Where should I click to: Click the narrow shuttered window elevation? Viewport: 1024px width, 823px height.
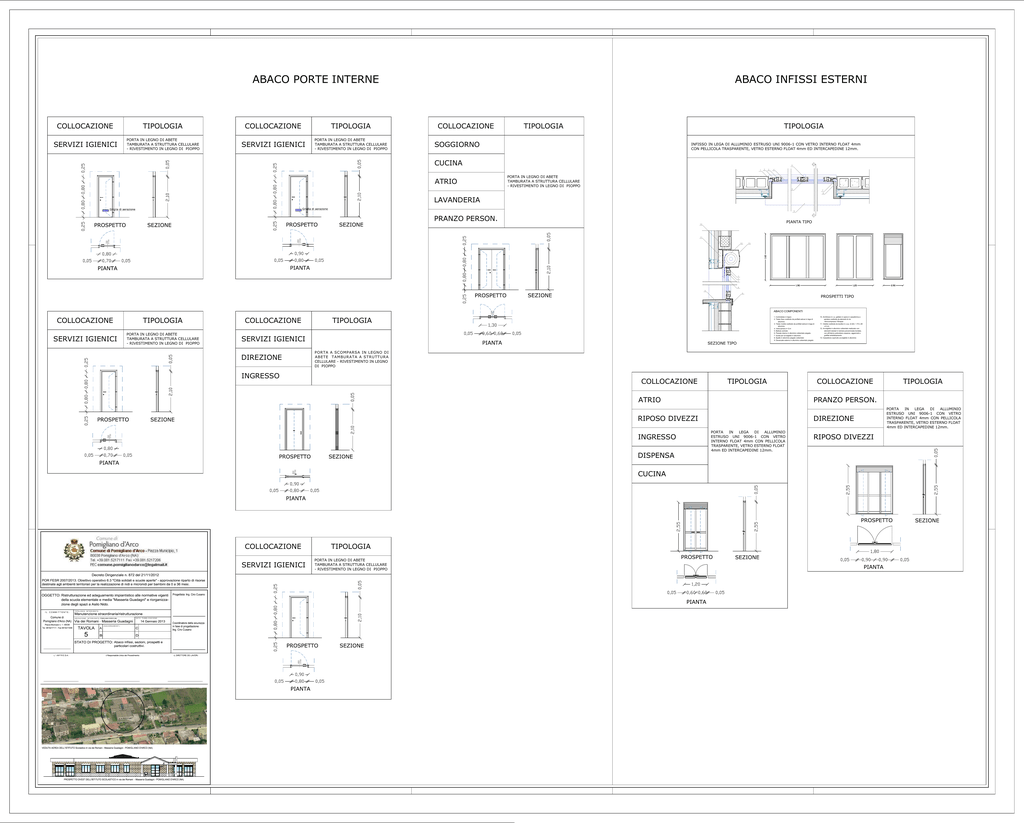point(893,258)
